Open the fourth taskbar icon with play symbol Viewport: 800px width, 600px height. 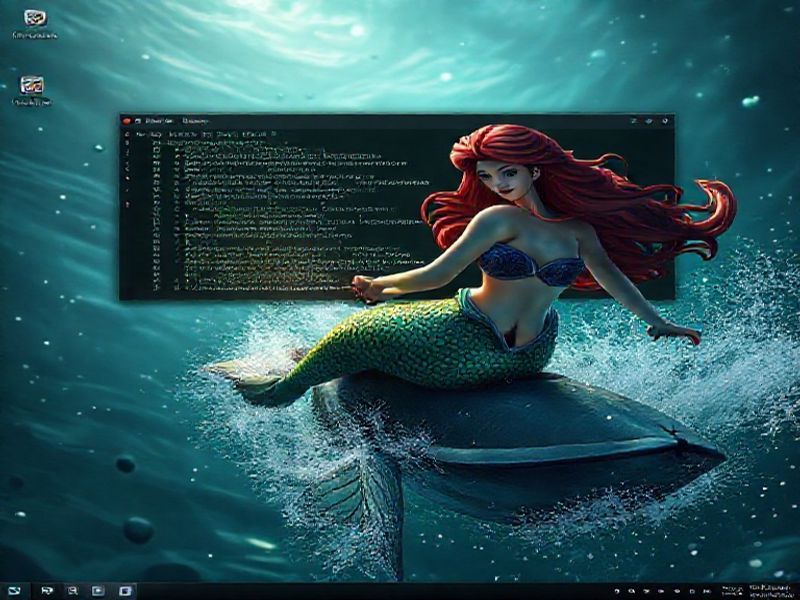click(98, 591)
